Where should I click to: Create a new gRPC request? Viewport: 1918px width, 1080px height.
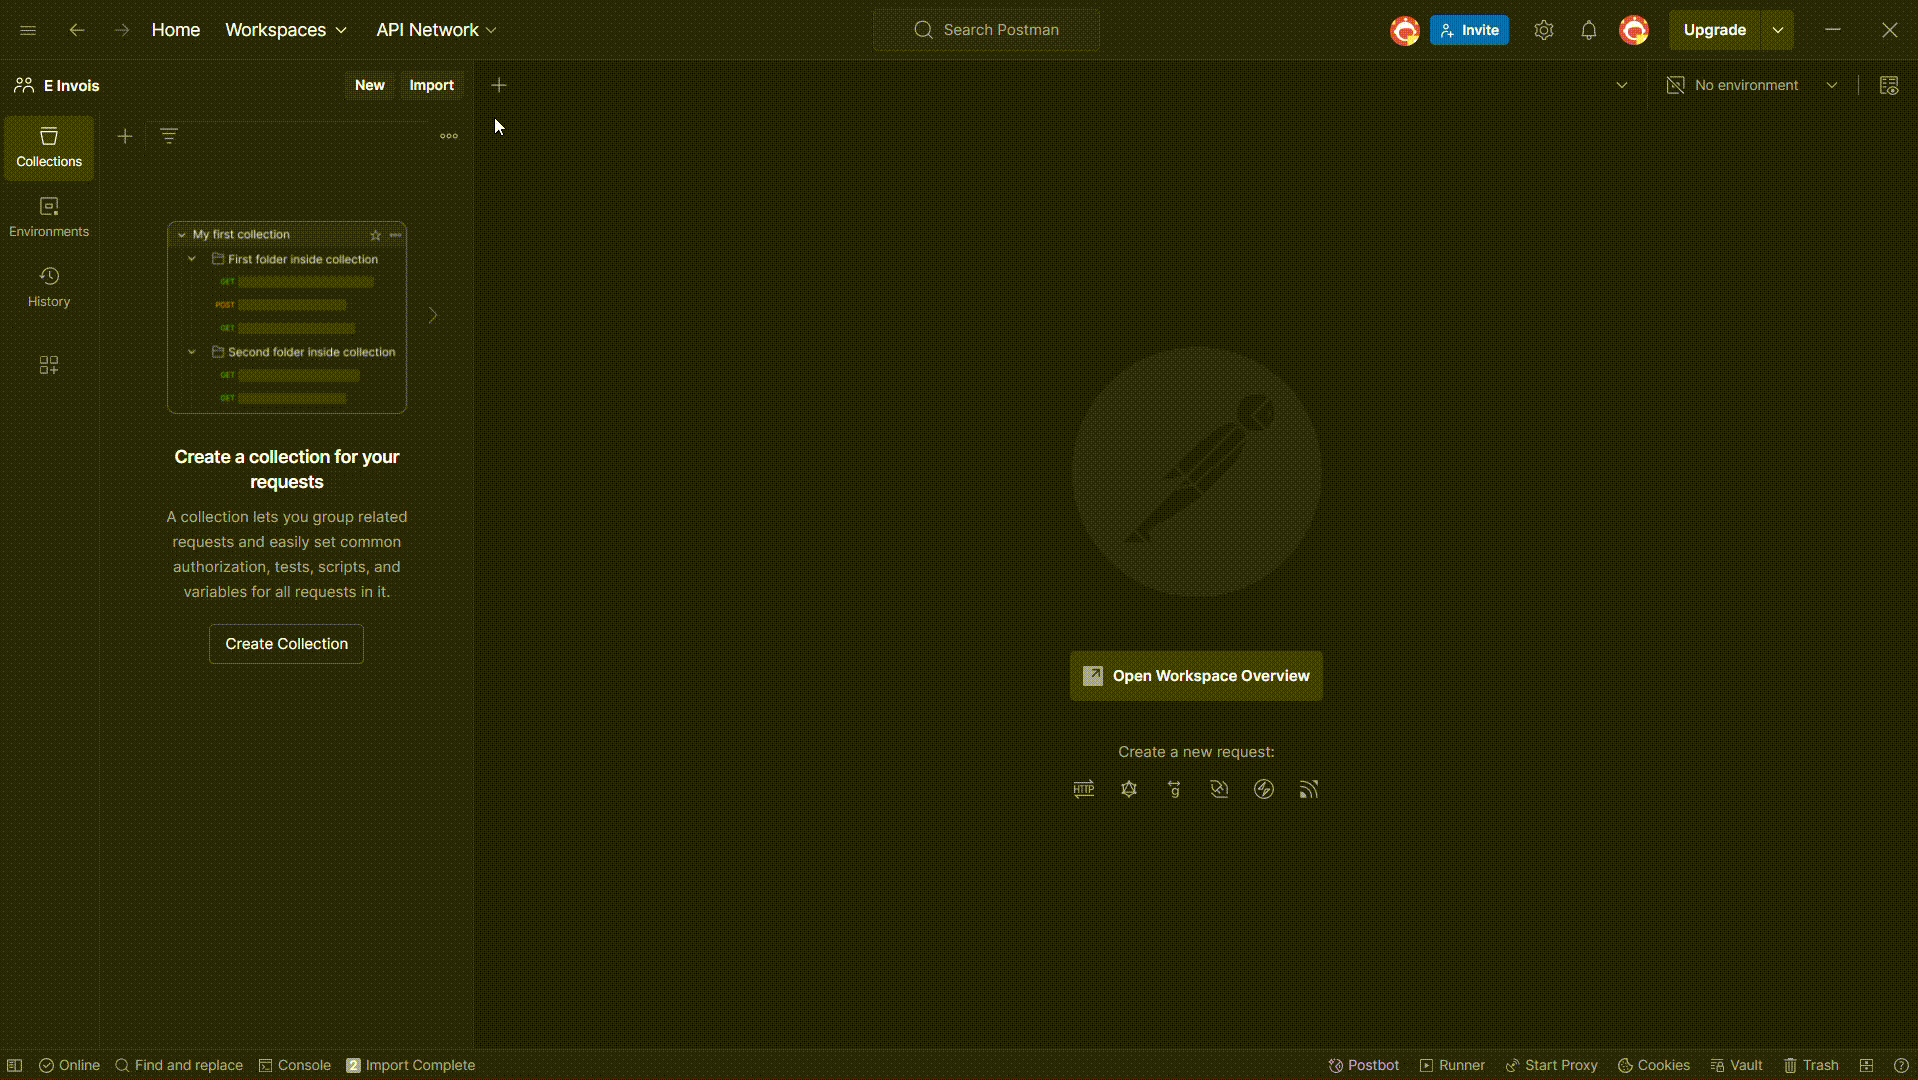pyautogui.click(x=1174, y=789)
